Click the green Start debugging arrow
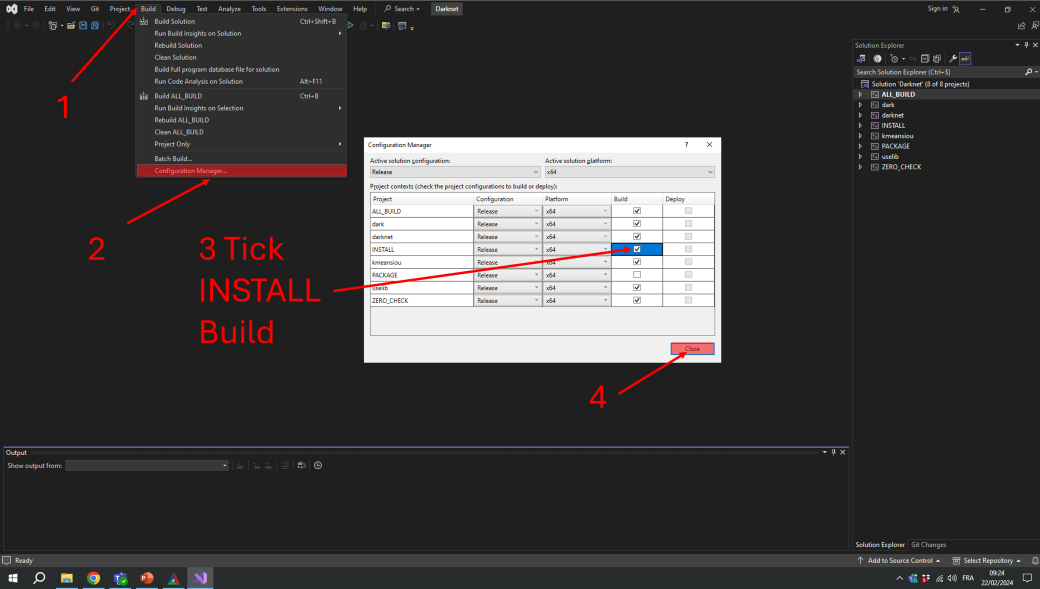 tap(350, 25)
